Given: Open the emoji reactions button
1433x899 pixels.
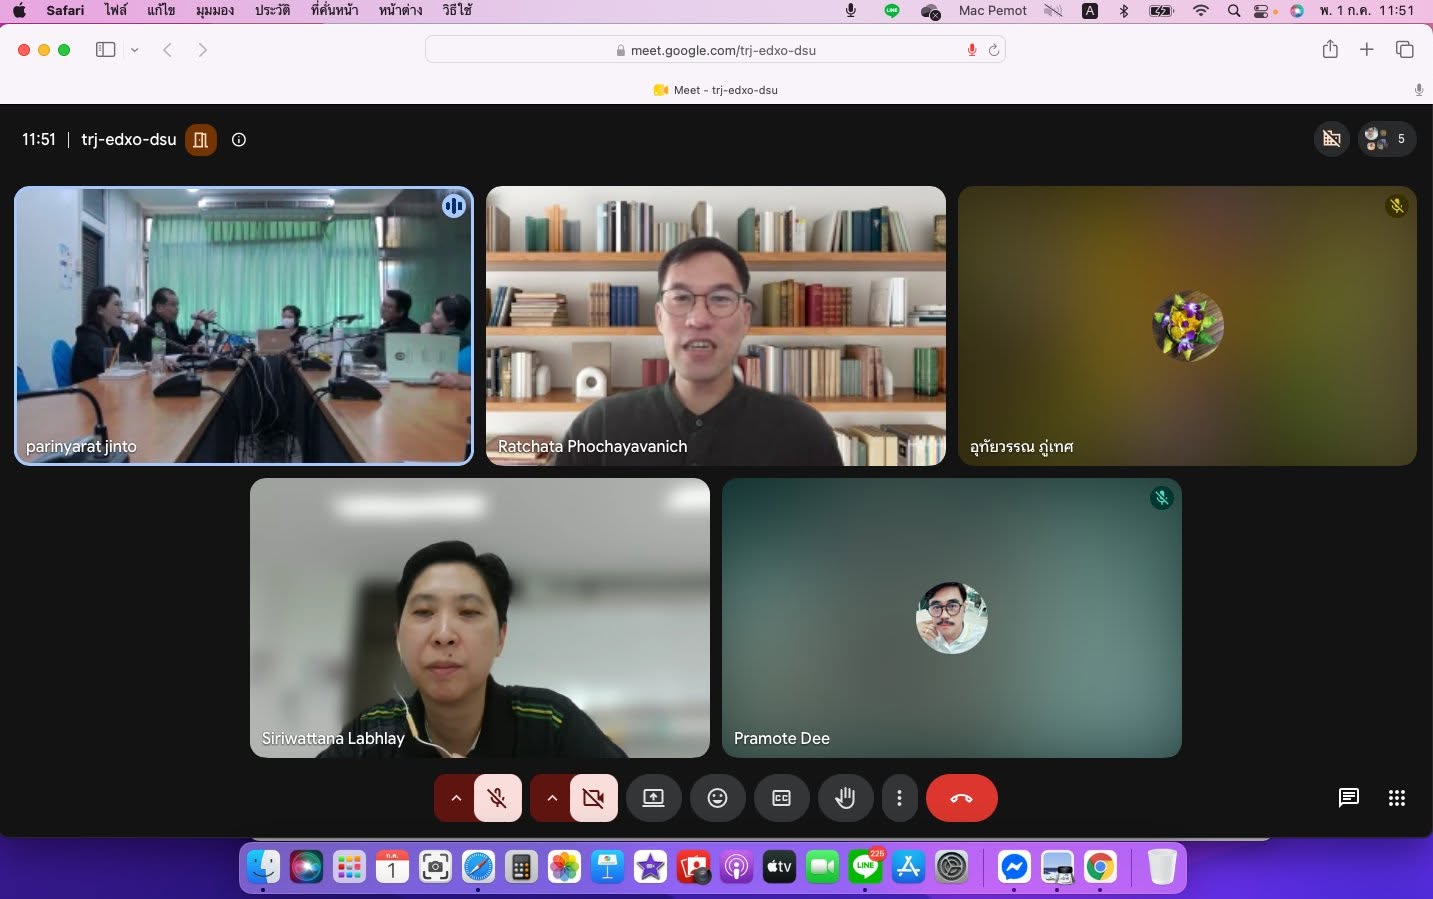Looking at the screenshot, I should pyautogui.click(x=717, y=798).
